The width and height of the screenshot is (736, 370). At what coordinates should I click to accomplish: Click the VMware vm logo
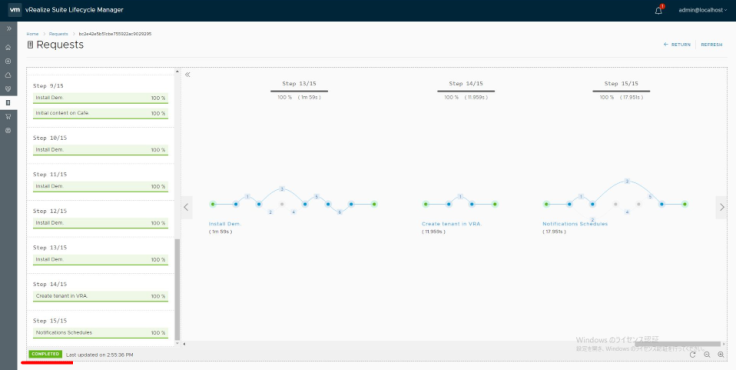pos(15,10)
